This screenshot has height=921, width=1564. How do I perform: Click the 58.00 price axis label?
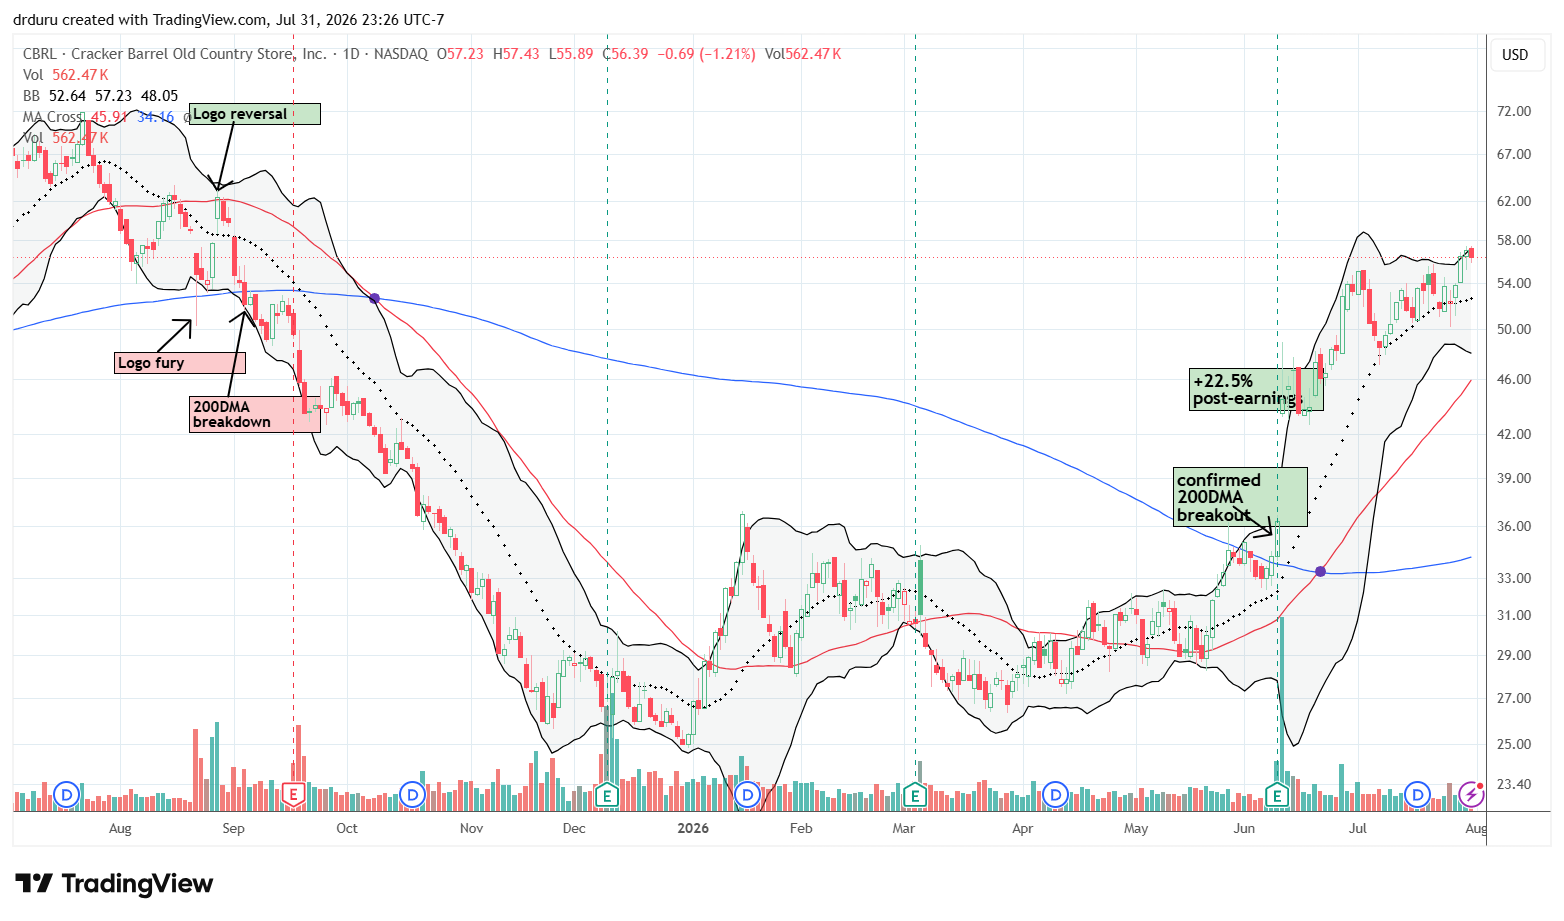[x=1514, y=240]
